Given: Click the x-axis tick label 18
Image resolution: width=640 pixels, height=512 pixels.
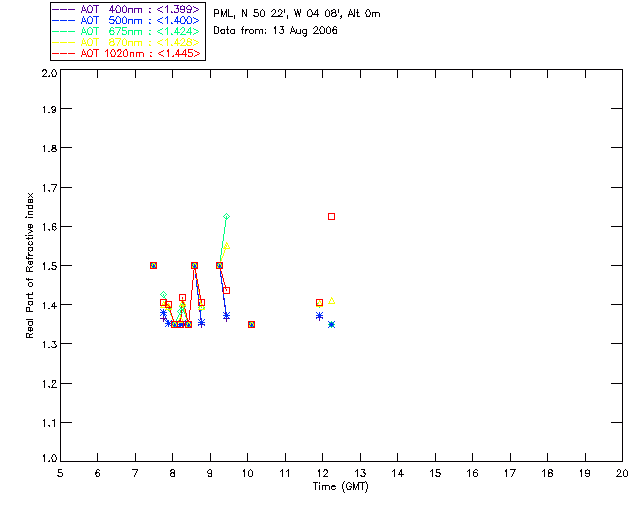Looking at the screenshot, I should click(547, 474).
